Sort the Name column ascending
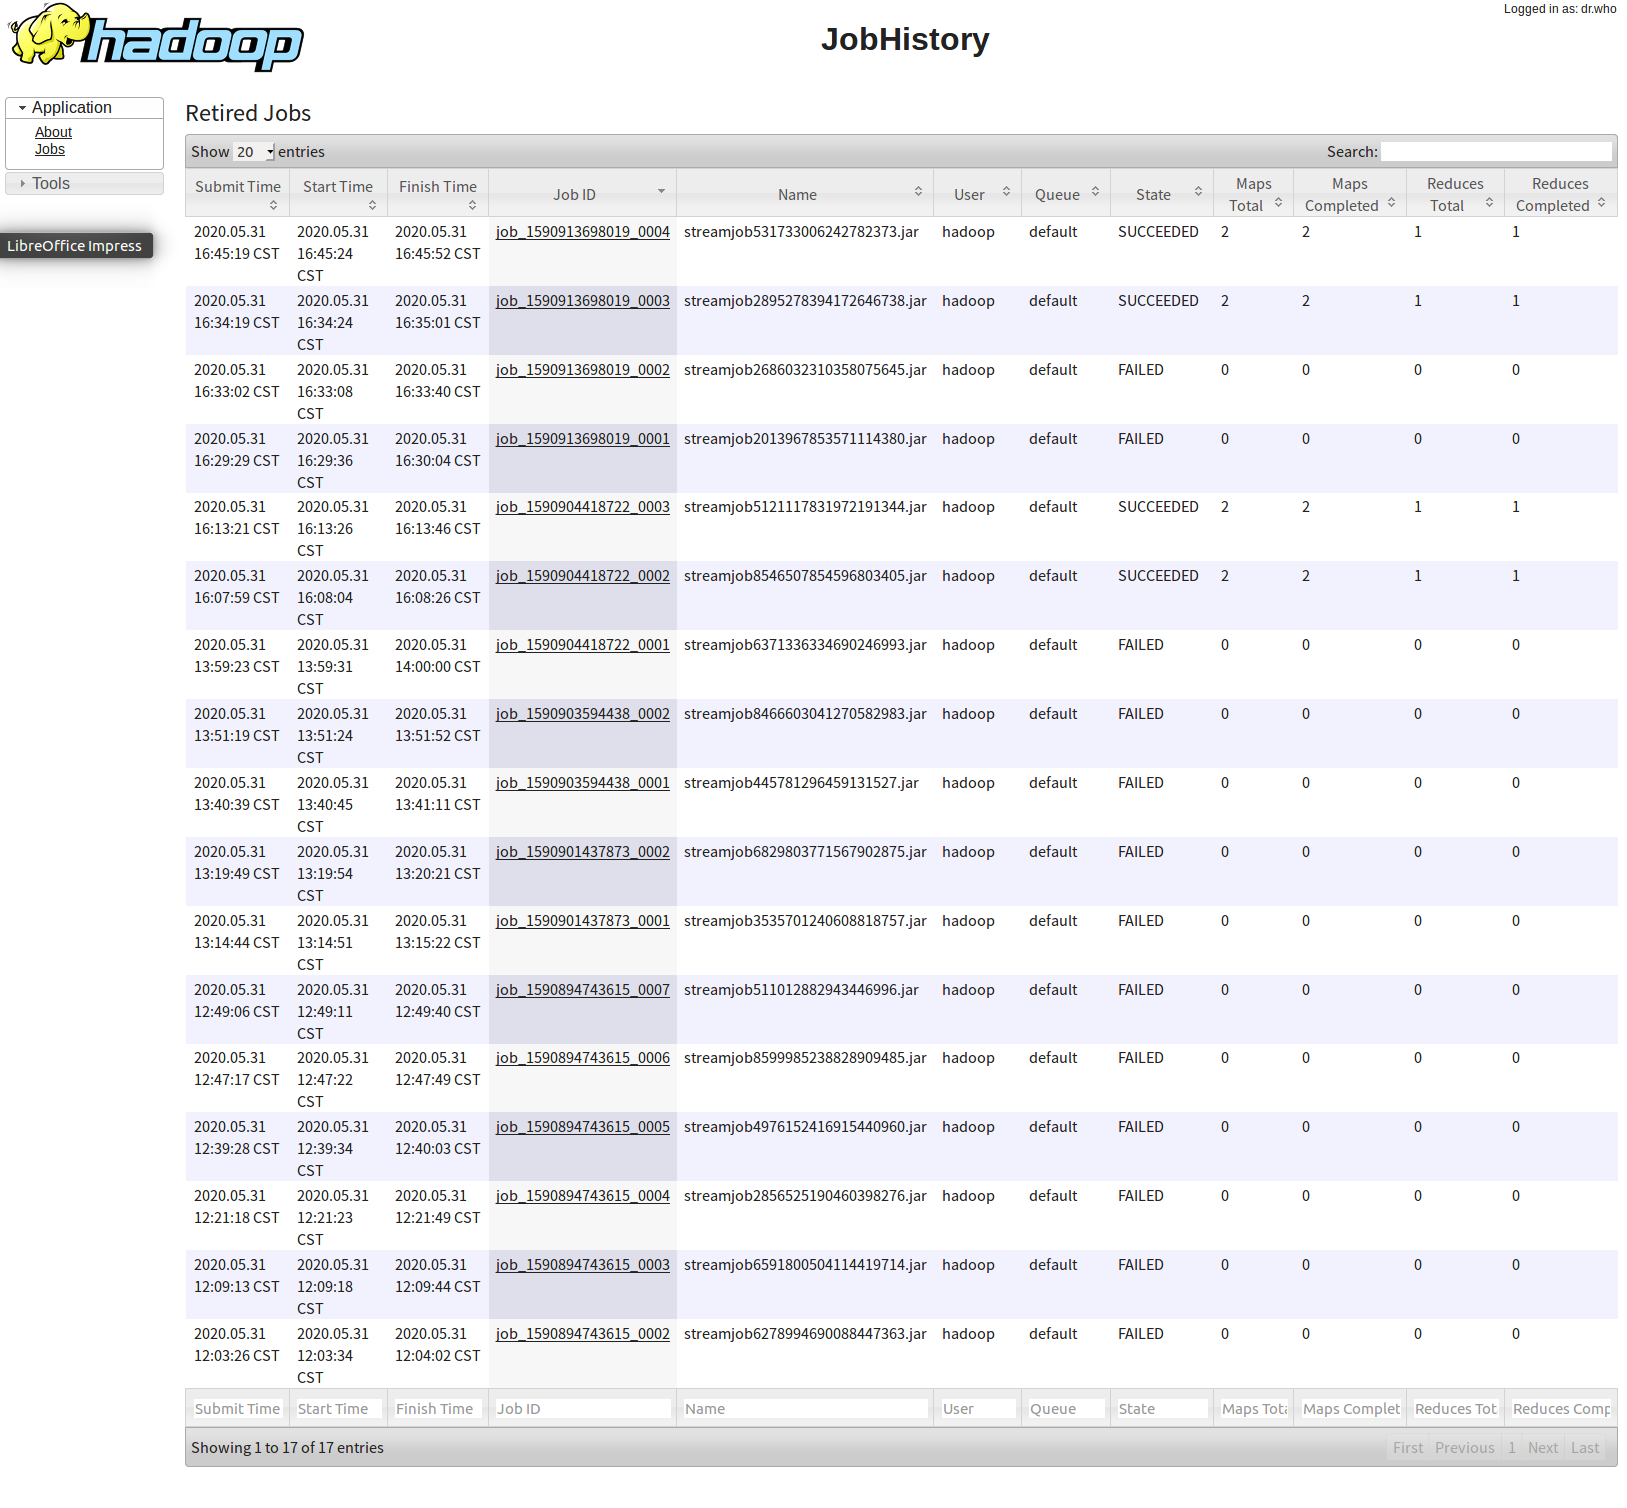Image resolution: width=1627 pixels, height=1508 pixels. [918, 190]
